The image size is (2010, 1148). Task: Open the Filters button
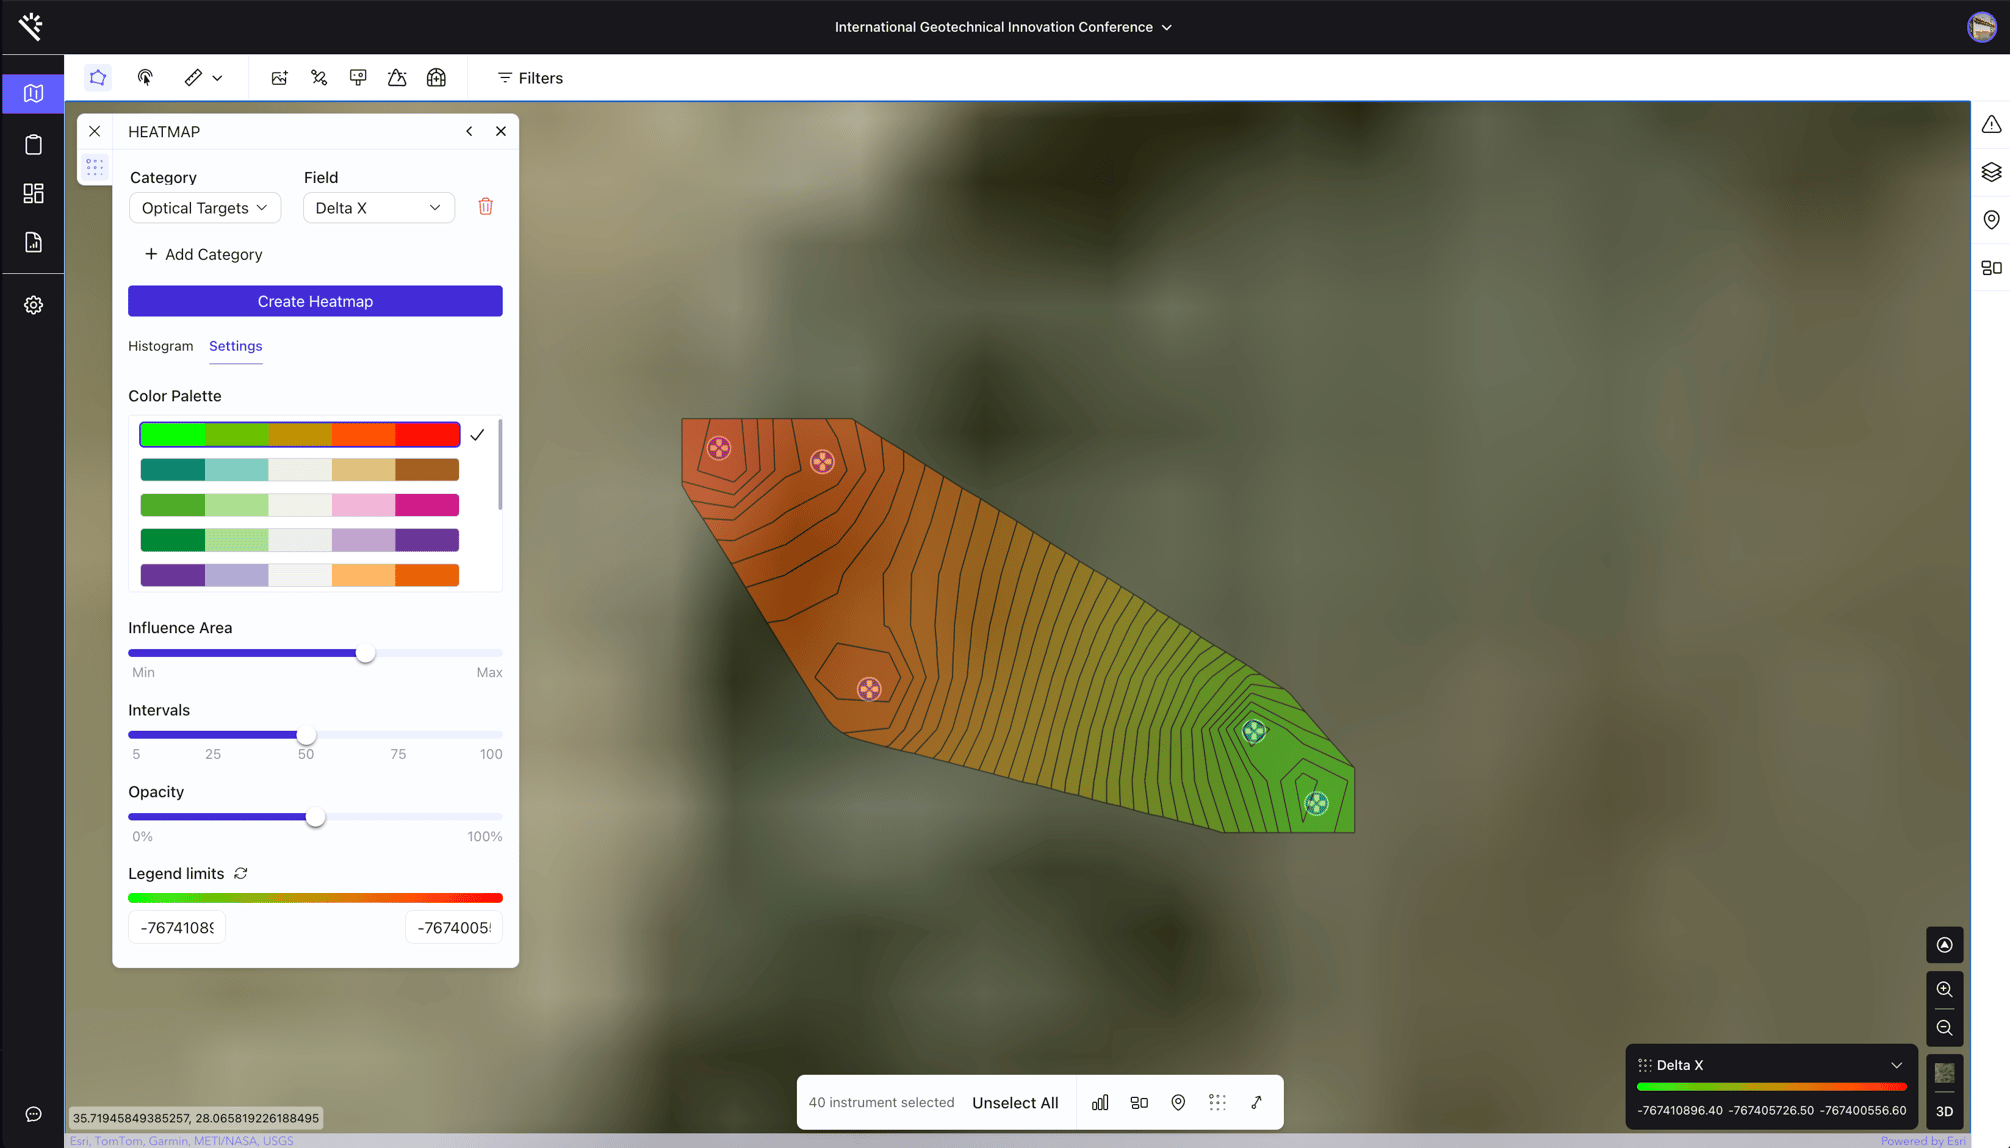pyautogui.click(x=530, y=78)
